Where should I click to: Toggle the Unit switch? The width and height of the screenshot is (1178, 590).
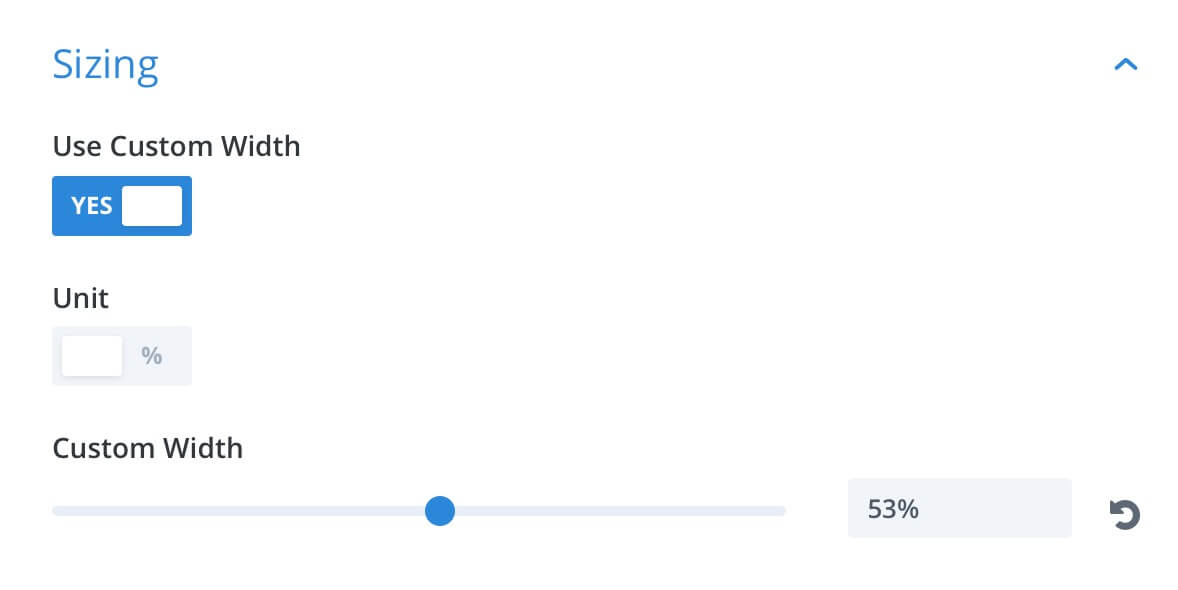click(x=122, y=356)
